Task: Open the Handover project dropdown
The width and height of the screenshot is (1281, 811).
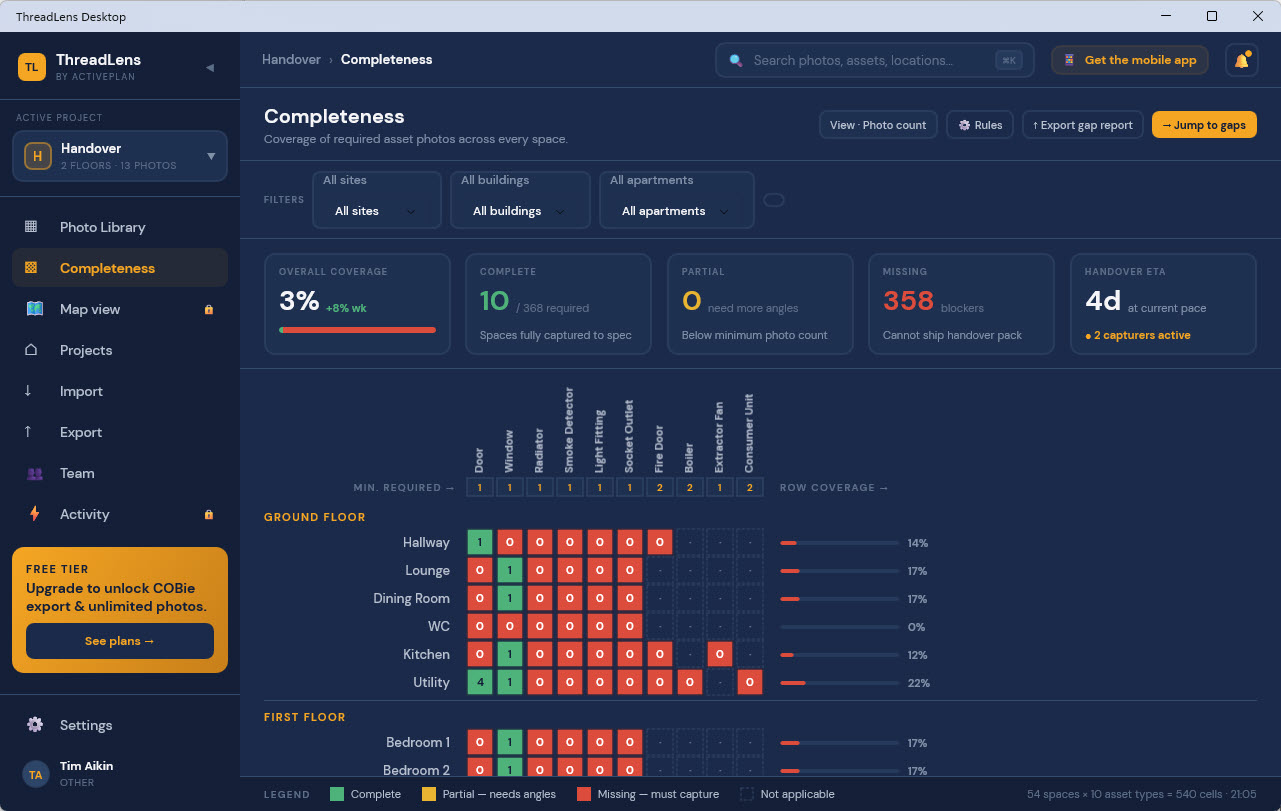Action: [120, 156]
